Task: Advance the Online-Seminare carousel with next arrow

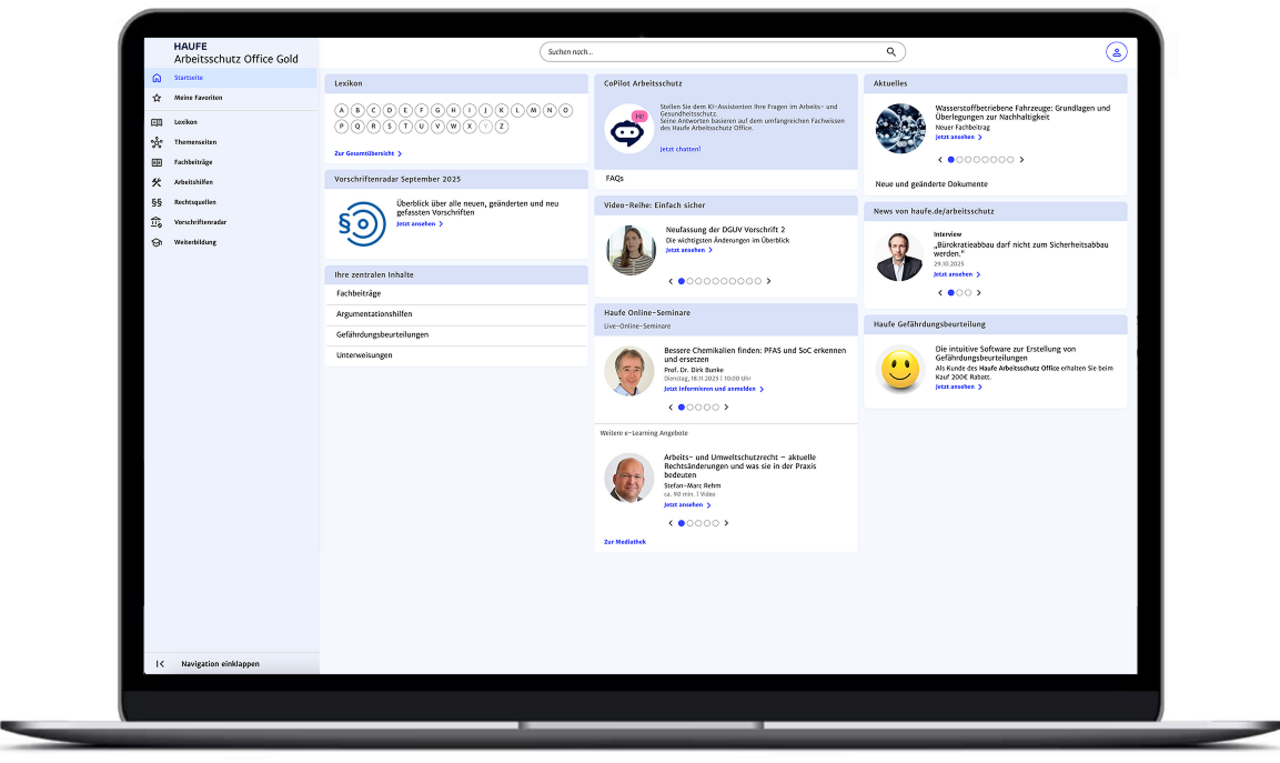Action: 726,407
